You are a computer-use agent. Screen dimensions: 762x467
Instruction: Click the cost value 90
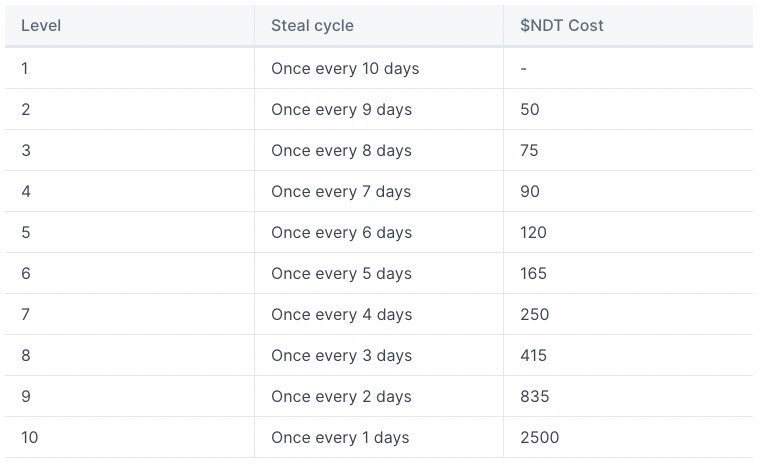530,191
